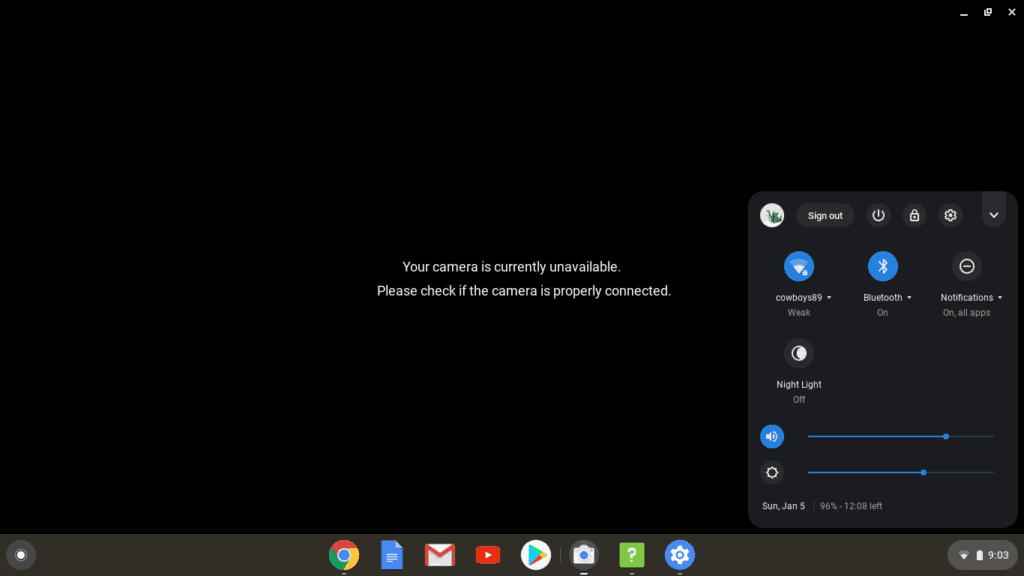
Task: Open the lock screen from quick settings
Action: (914, 215)
